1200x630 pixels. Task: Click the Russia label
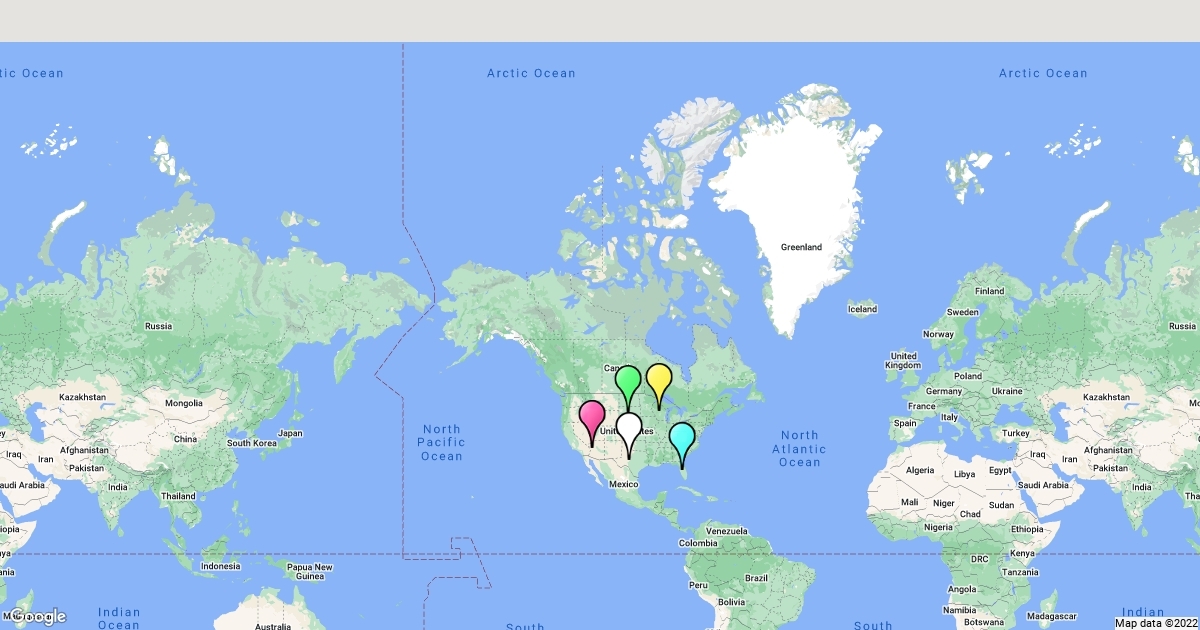point(160,324)
